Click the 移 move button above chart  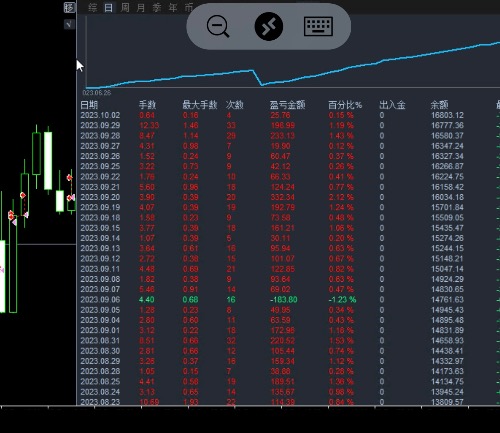(x=69, y=7)
